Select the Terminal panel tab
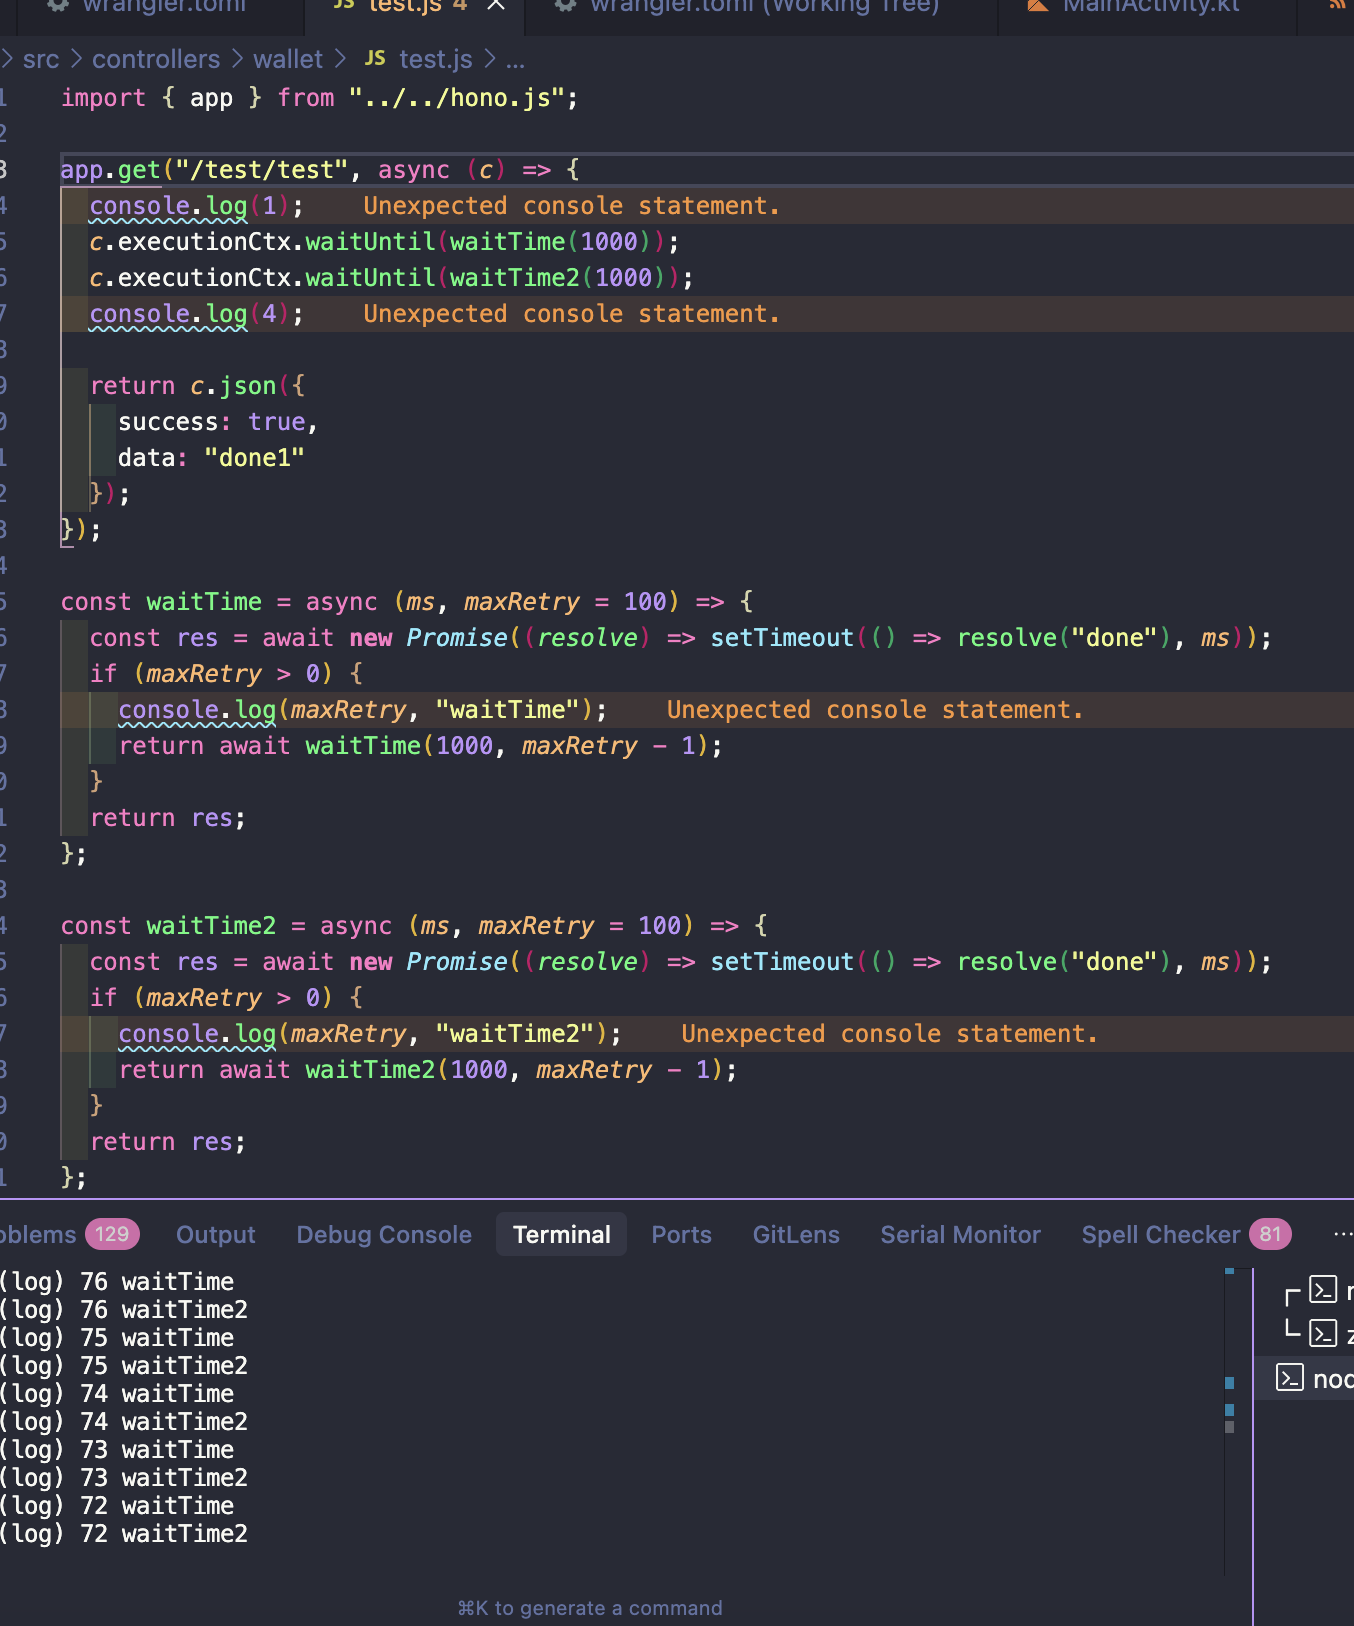 click(x=562, y=1234)
